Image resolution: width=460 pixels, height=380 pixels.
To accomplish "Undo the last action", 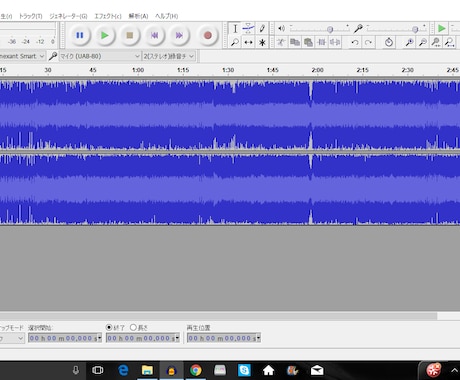I will [x=355, y=42].
